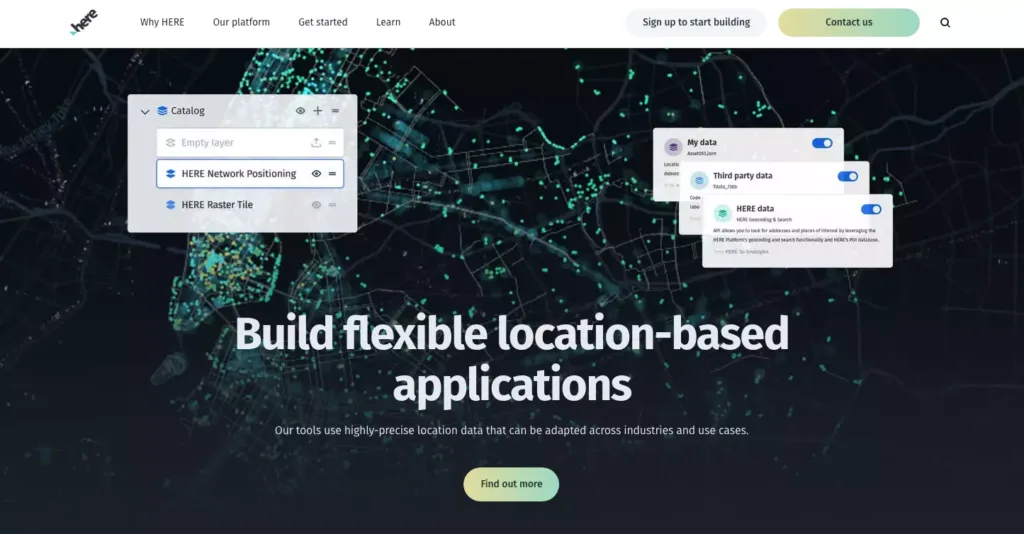This screenshot has width=1024, height=534.
Task: Select the HERE Network Positioning text
Action: 238,174
